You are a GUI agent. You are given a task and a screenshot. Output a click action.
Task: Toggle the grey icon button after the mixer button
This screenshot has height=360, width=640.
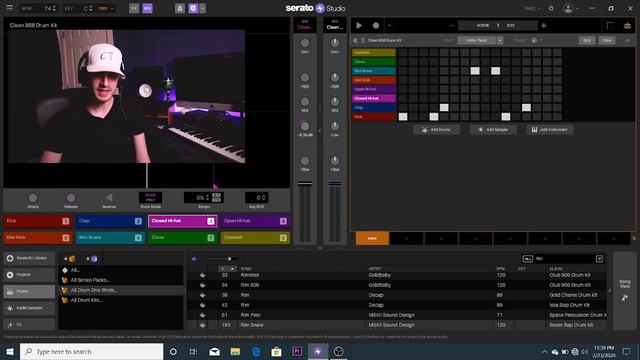pyautogui.click(x=180, y=8)
